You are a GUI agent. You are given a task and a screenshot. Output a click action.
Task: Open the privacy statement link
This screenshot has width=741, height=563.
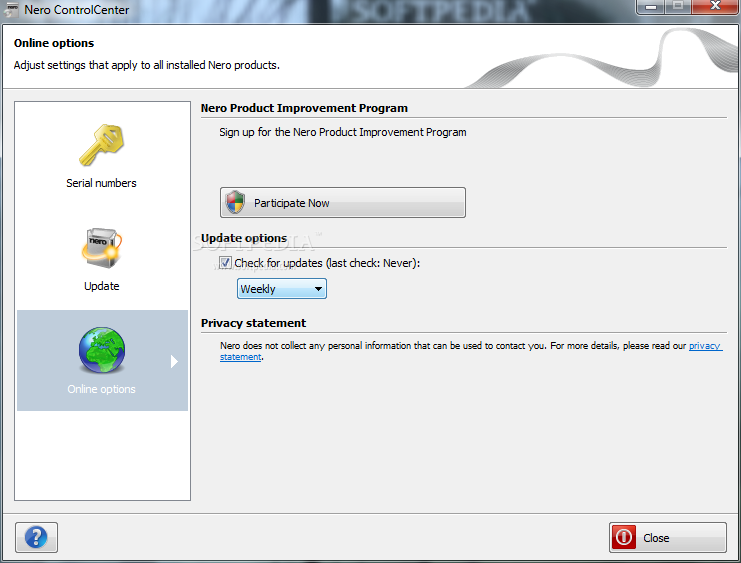point(705,346)
